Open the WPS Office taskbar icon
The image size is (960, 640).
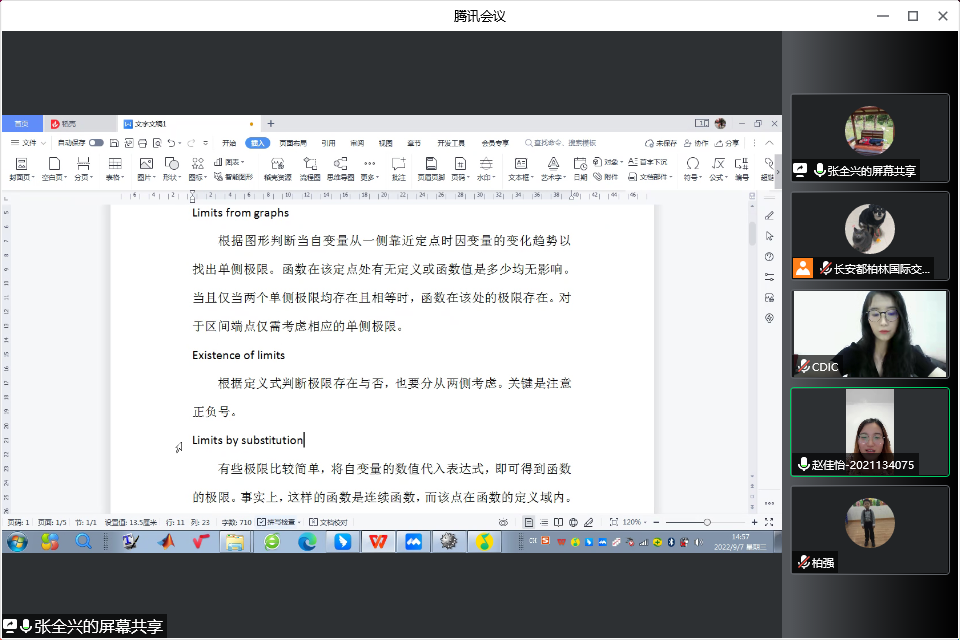378,541
